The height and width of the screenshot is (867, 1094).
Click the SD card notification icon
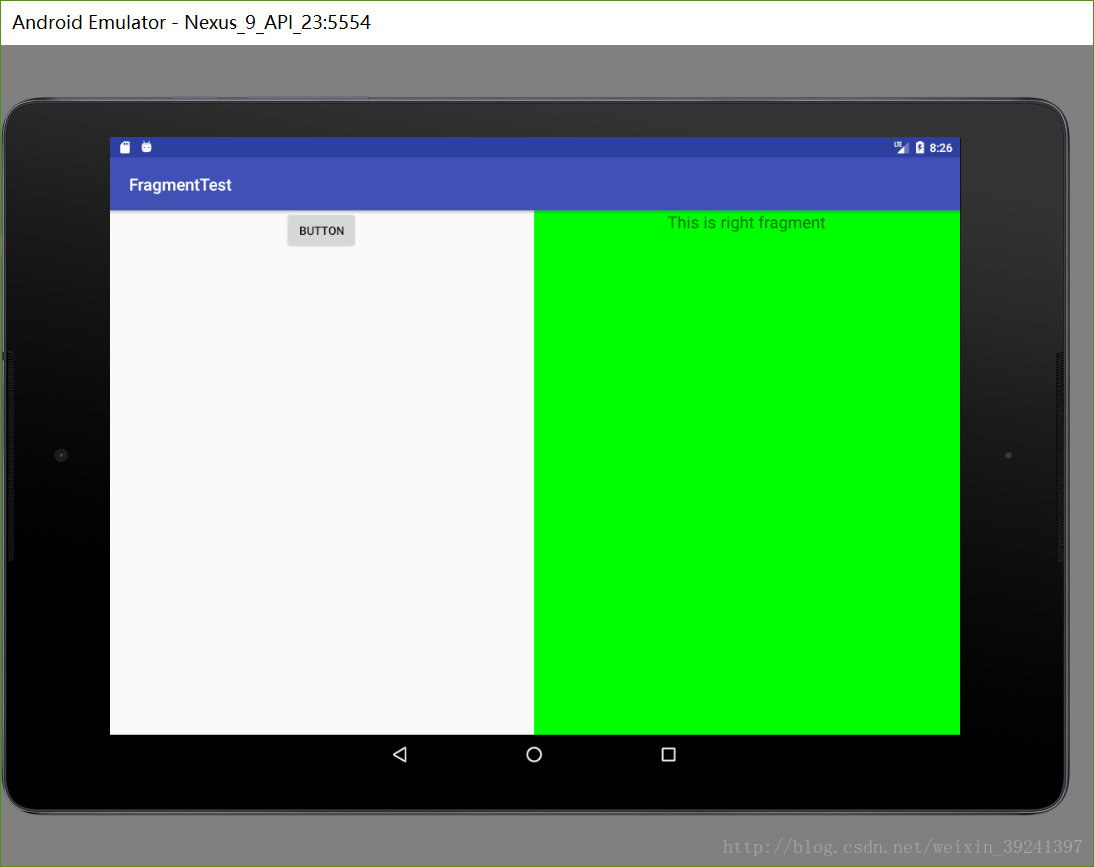tap(125, 147)
